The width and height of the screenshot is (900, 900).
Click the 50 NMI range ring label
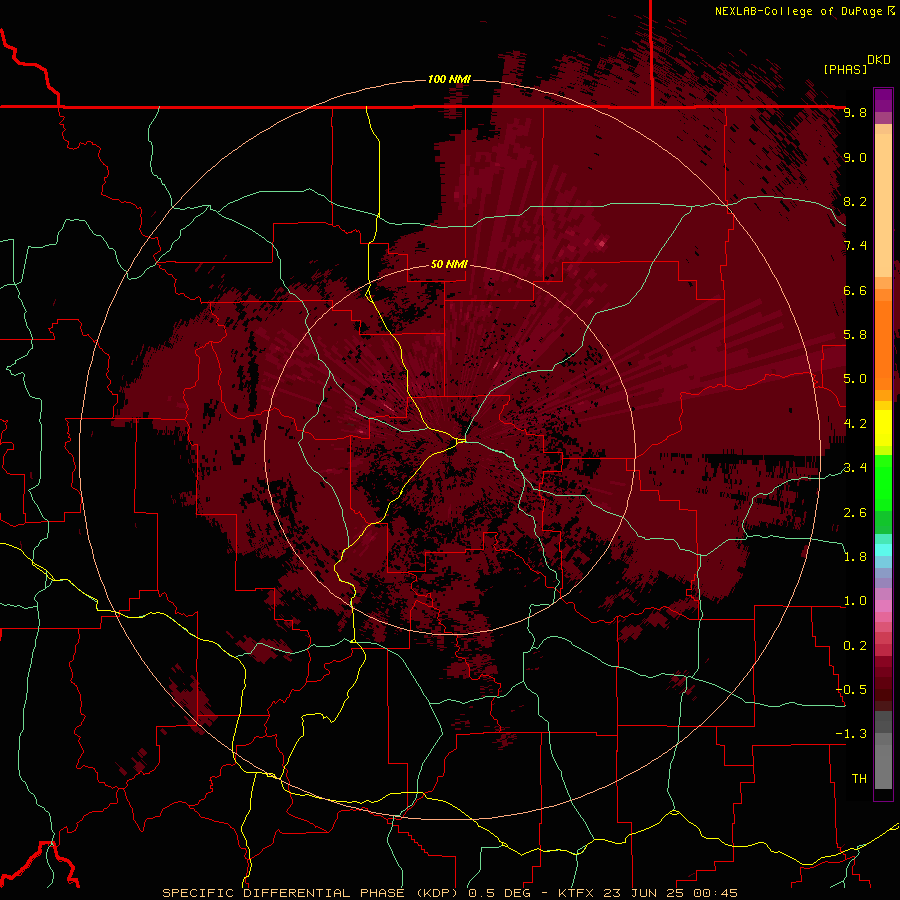[449, 264]
